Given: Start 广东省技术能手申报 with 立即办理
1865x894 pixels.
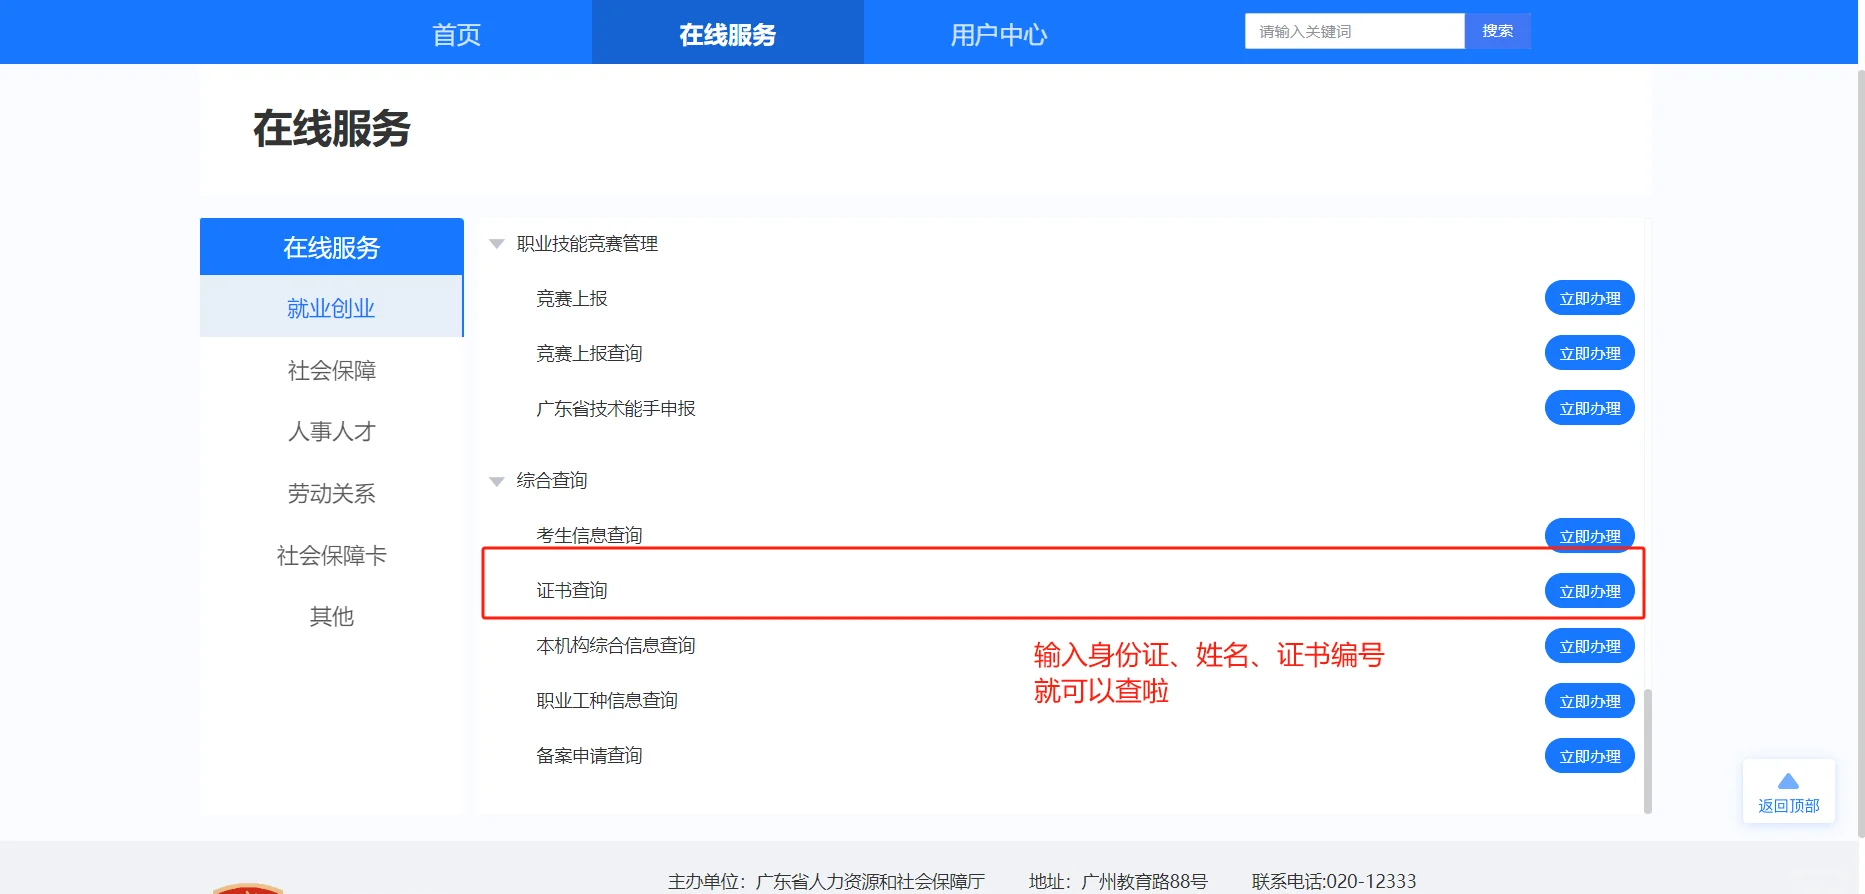Looking at the screenshot, I should pyautogui.click(x=1589, y=408).
